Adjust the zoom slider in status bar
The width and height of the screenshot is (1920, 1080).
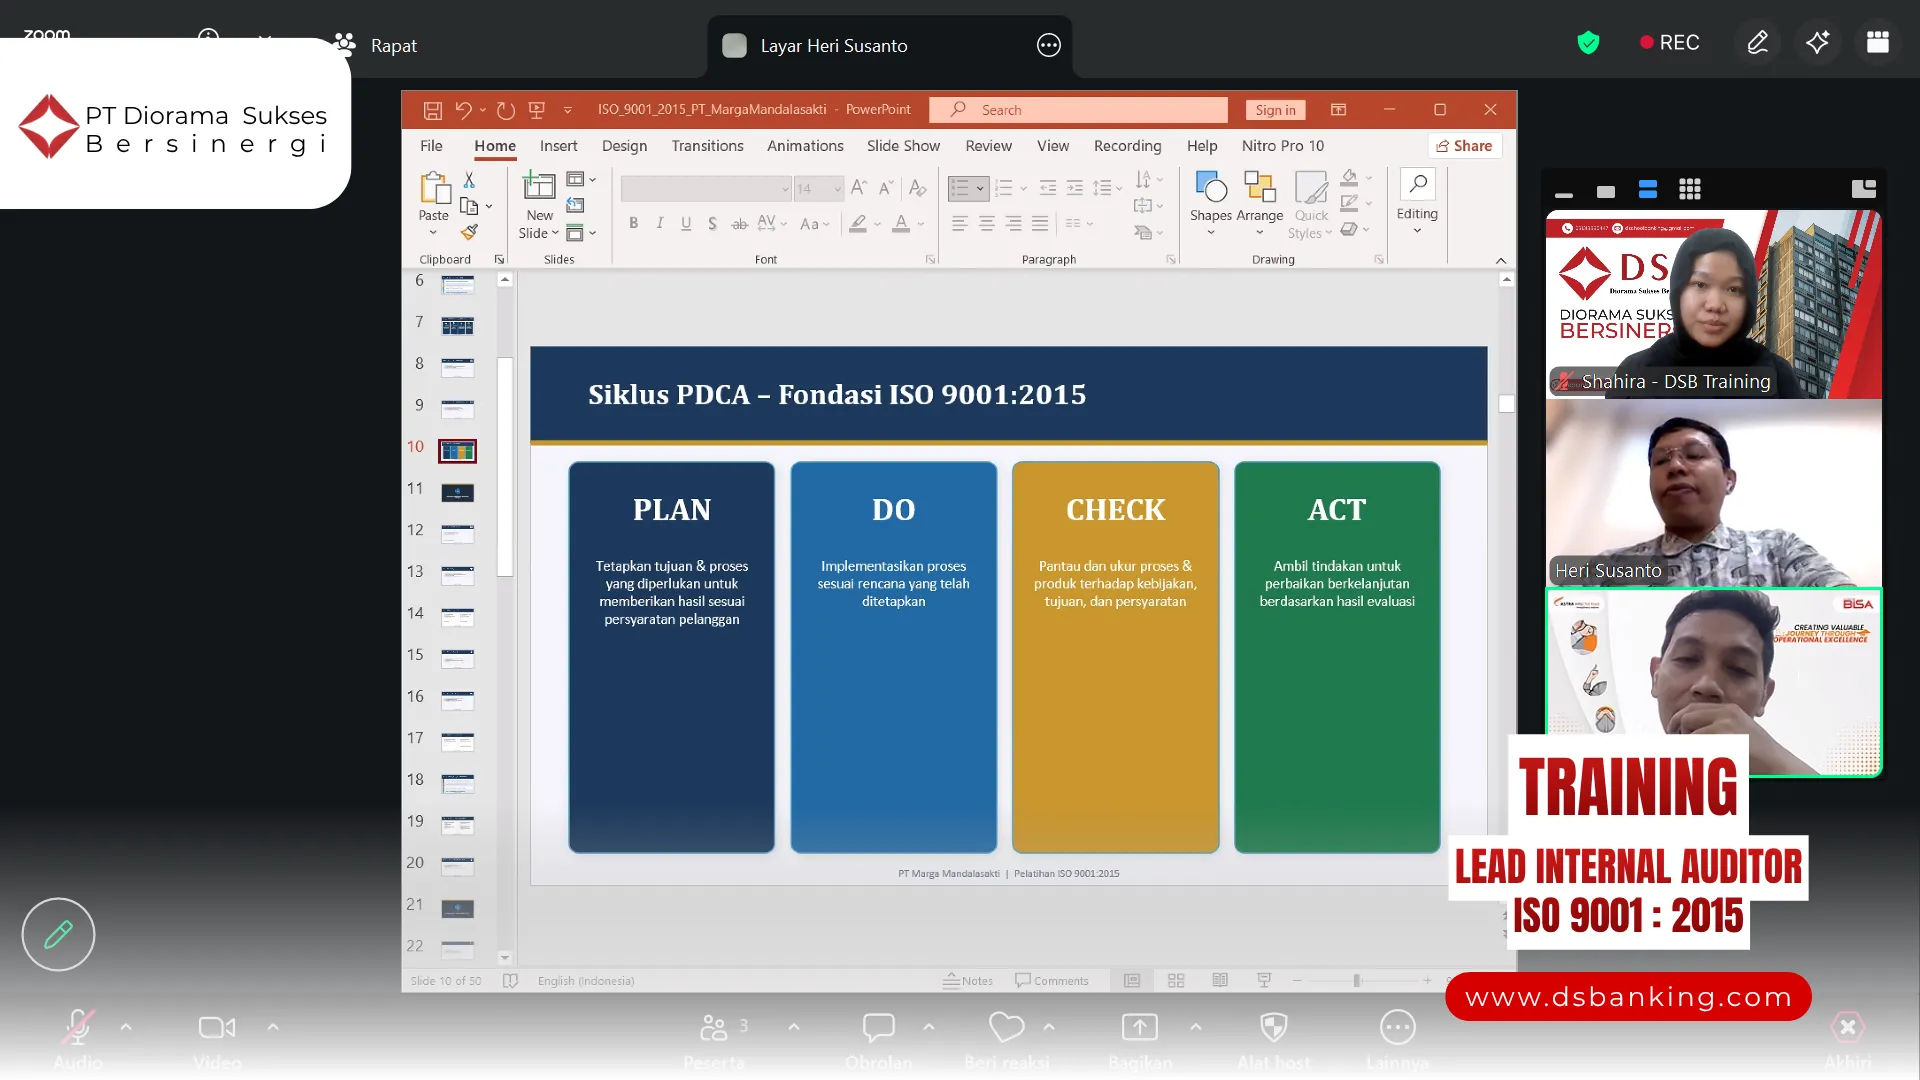[x=1357, y=981]
